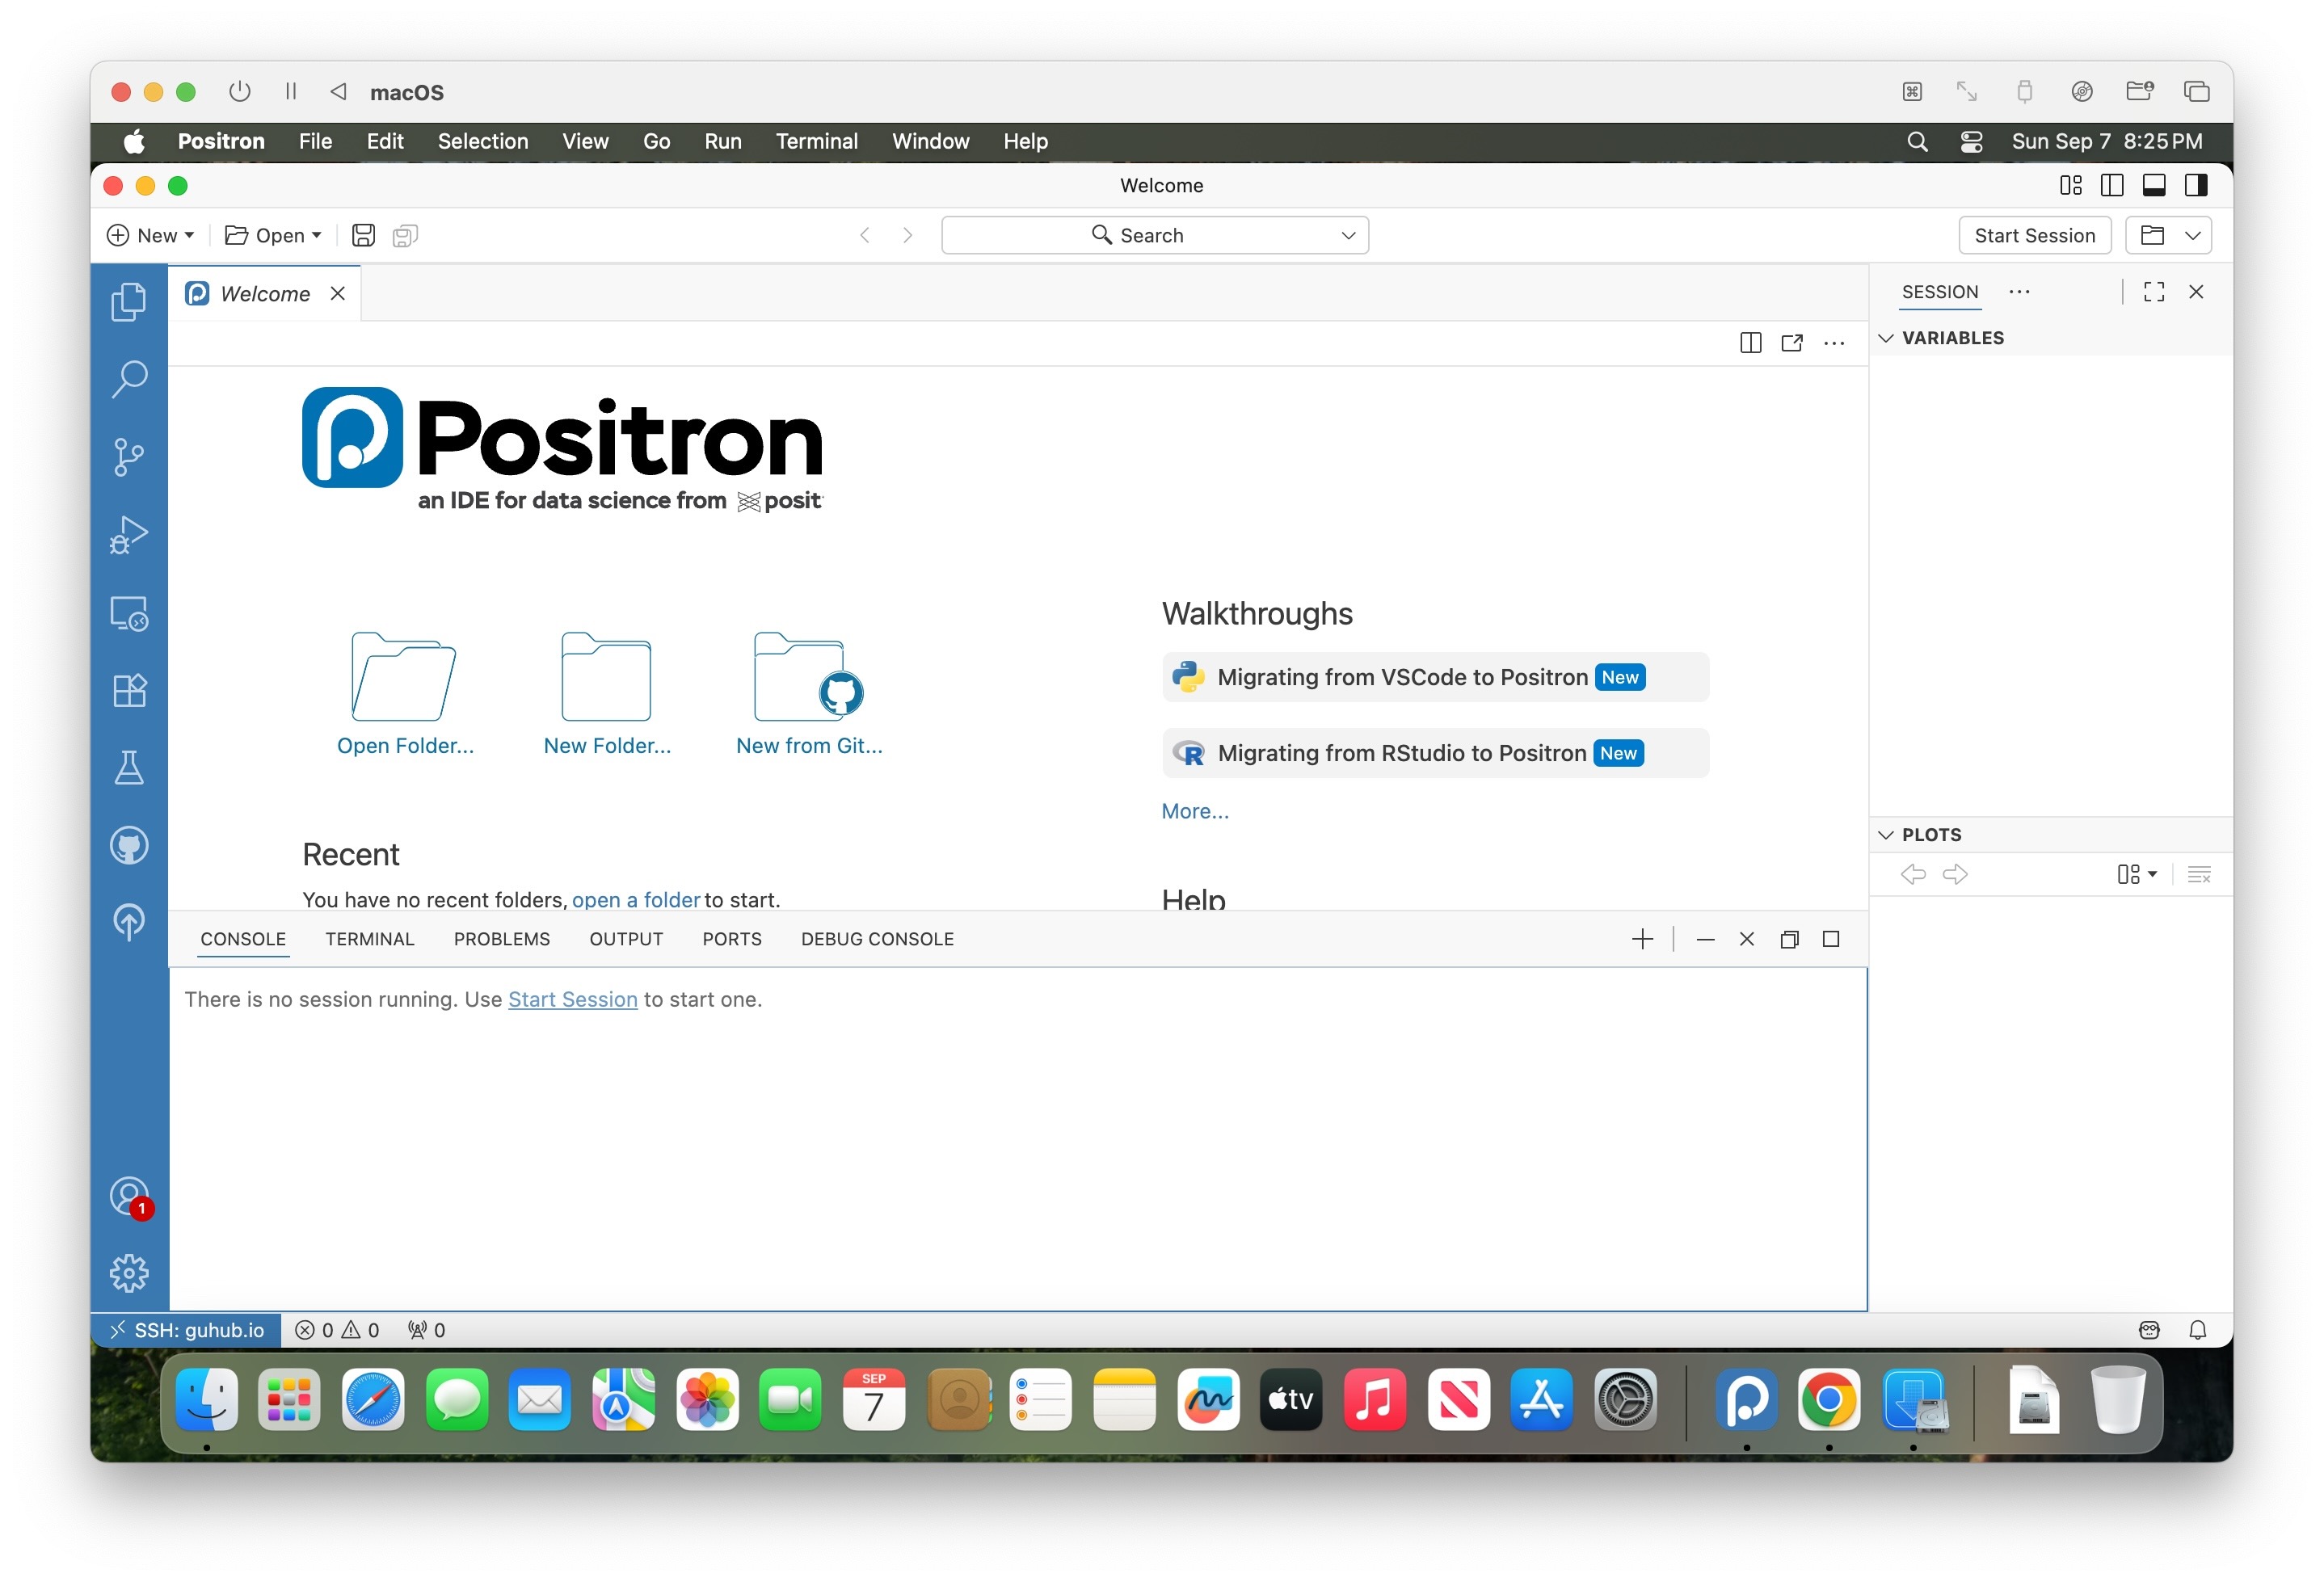
Task: Open Google Chrome from the Dock
Action: pyautogui.click(x=1828, y=1399)
